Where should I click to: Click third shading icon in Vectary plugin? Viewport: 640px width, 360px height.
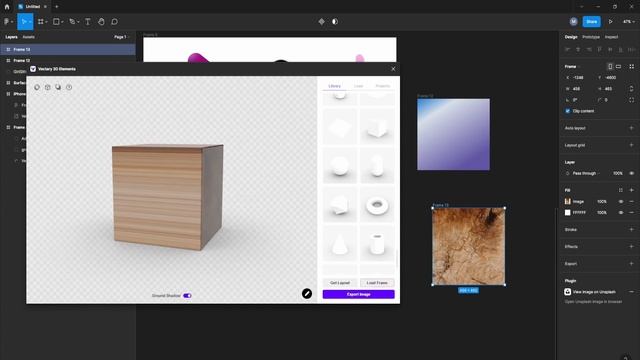tap(58, 87)
